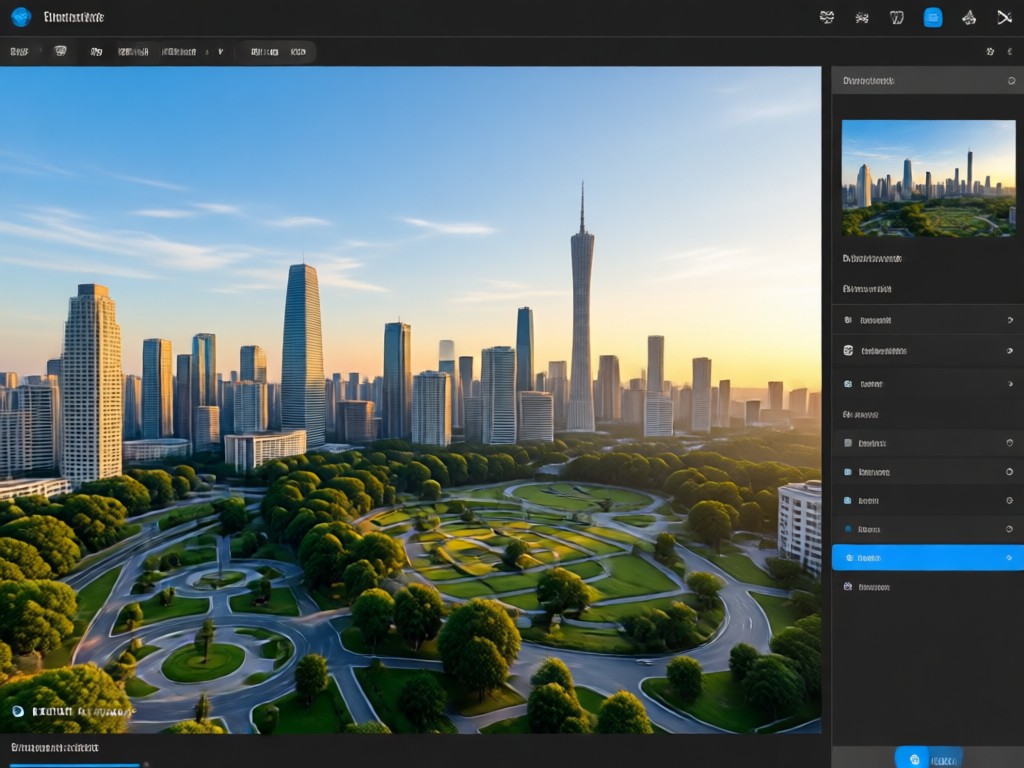Click the cup-shaped icon in the second toolbar

click(x=60, y=51)
